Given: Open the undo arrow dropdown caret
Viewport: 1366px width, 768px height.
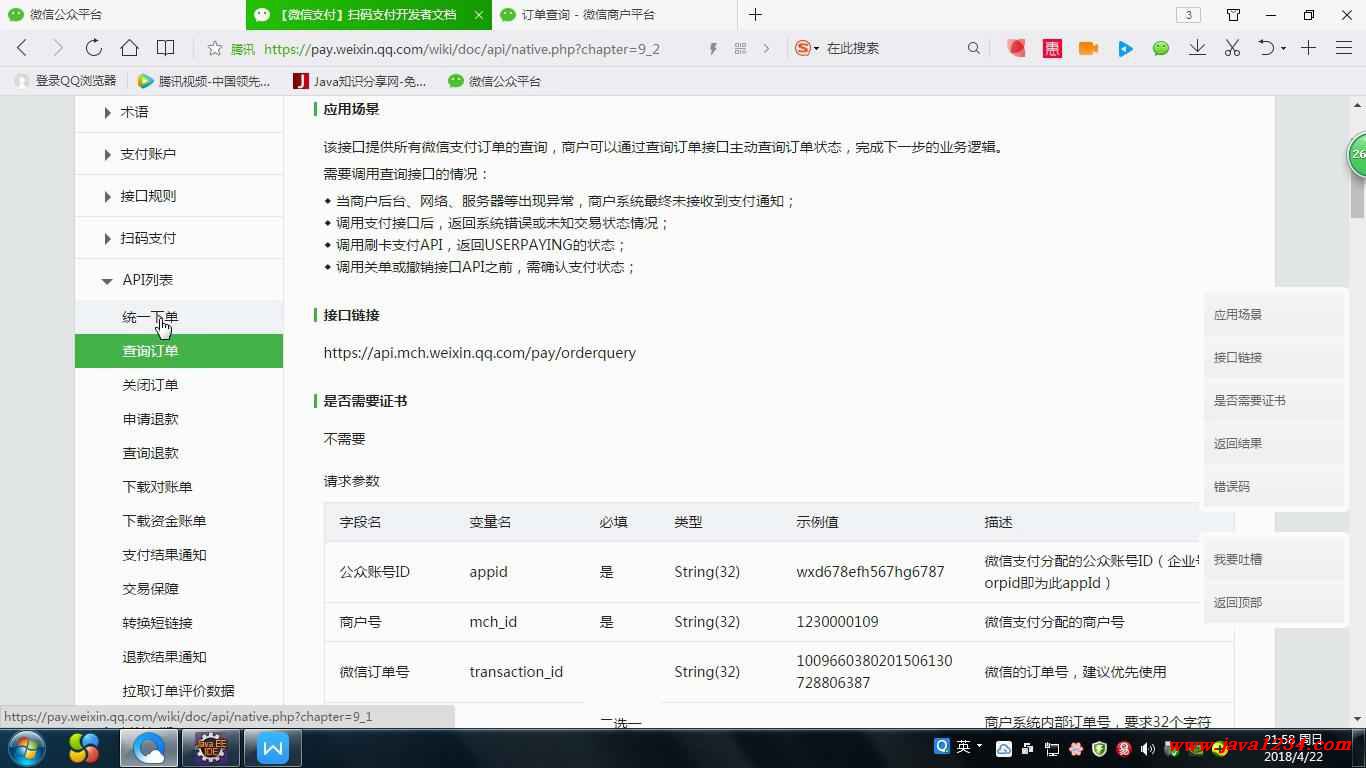Looking at the screenshot, I should click(1282, 49).
